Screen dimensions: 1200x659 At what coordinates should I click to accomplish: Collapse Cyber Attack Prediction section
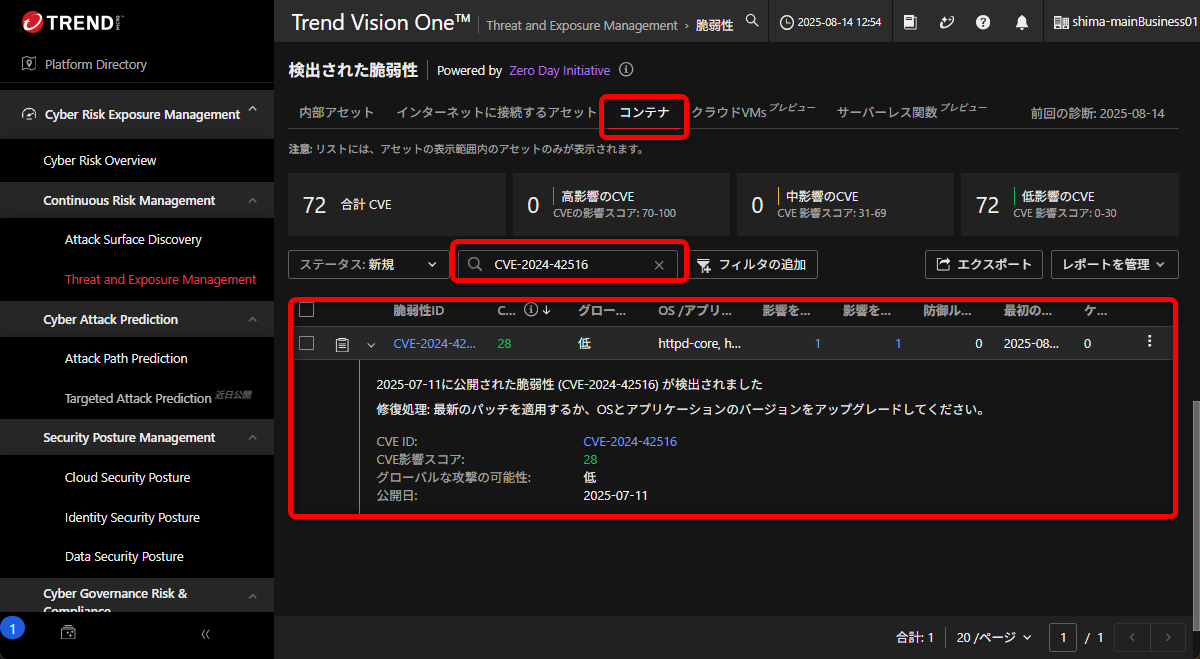[253, 320]
